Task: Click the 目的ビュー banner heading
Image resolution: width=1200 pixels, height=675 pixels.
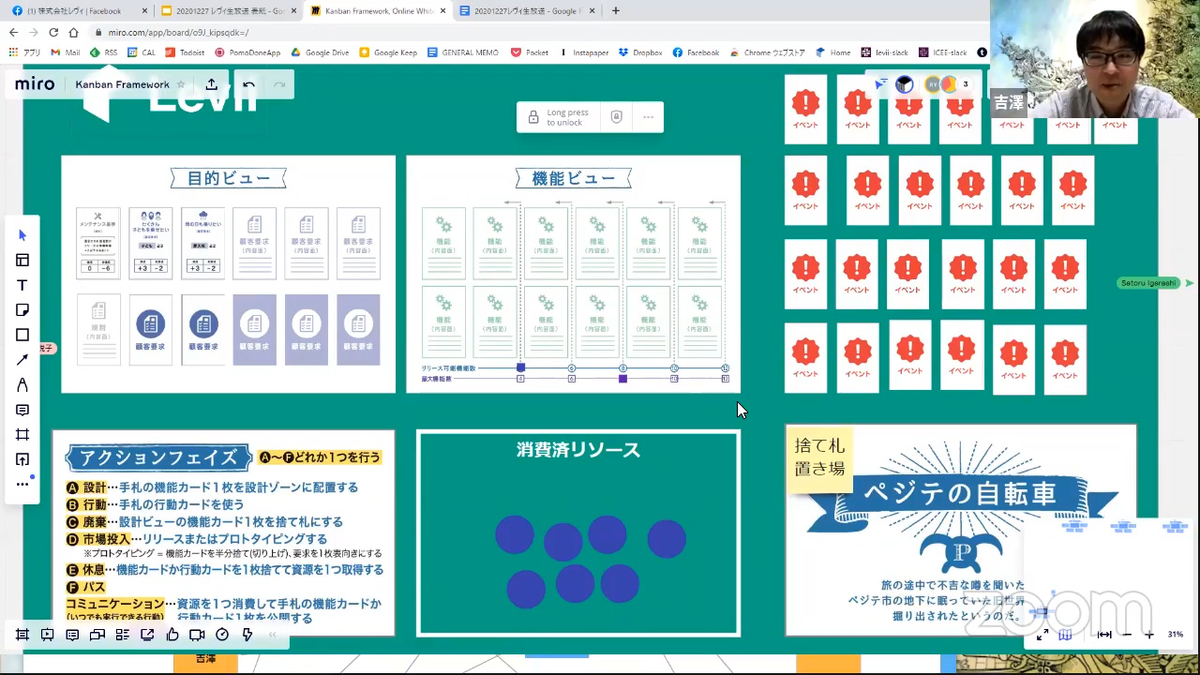Action: click(x=229, y=179)
